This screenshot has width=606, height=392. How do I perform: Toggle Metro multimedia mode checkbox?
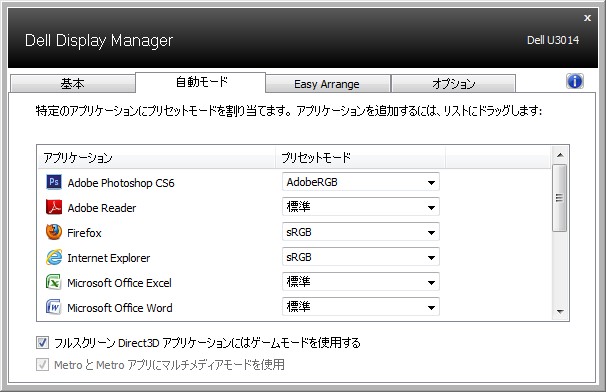(42, 365)
